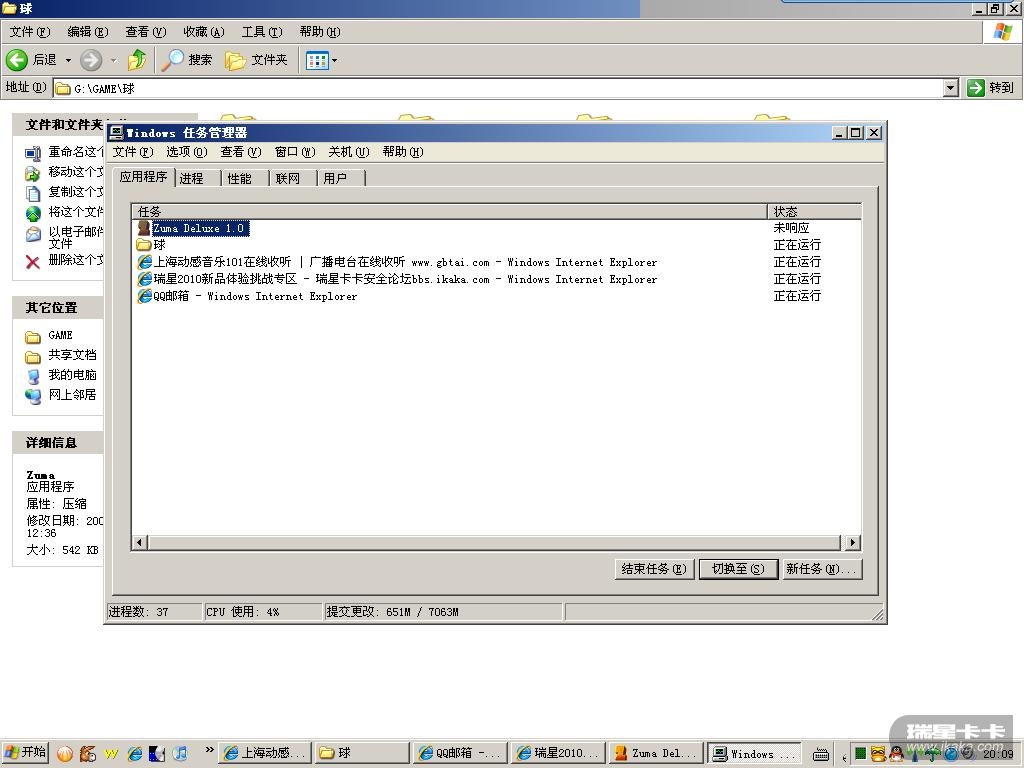The height and width of the screenshot is (768, 1024).
Task: Click 删除这个文件 red X link
Action: 64,261
